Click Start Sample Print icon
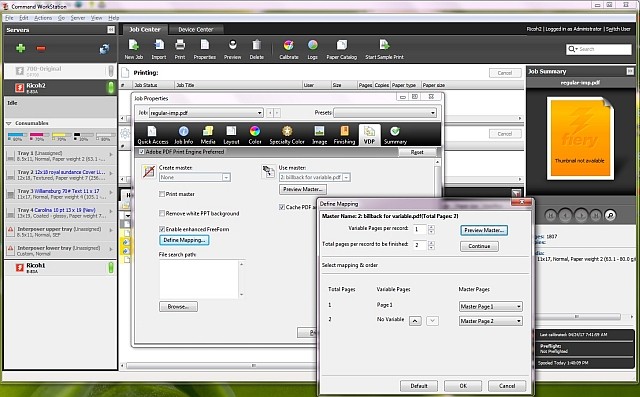The image size is (640, 397). tap(384, 49)
